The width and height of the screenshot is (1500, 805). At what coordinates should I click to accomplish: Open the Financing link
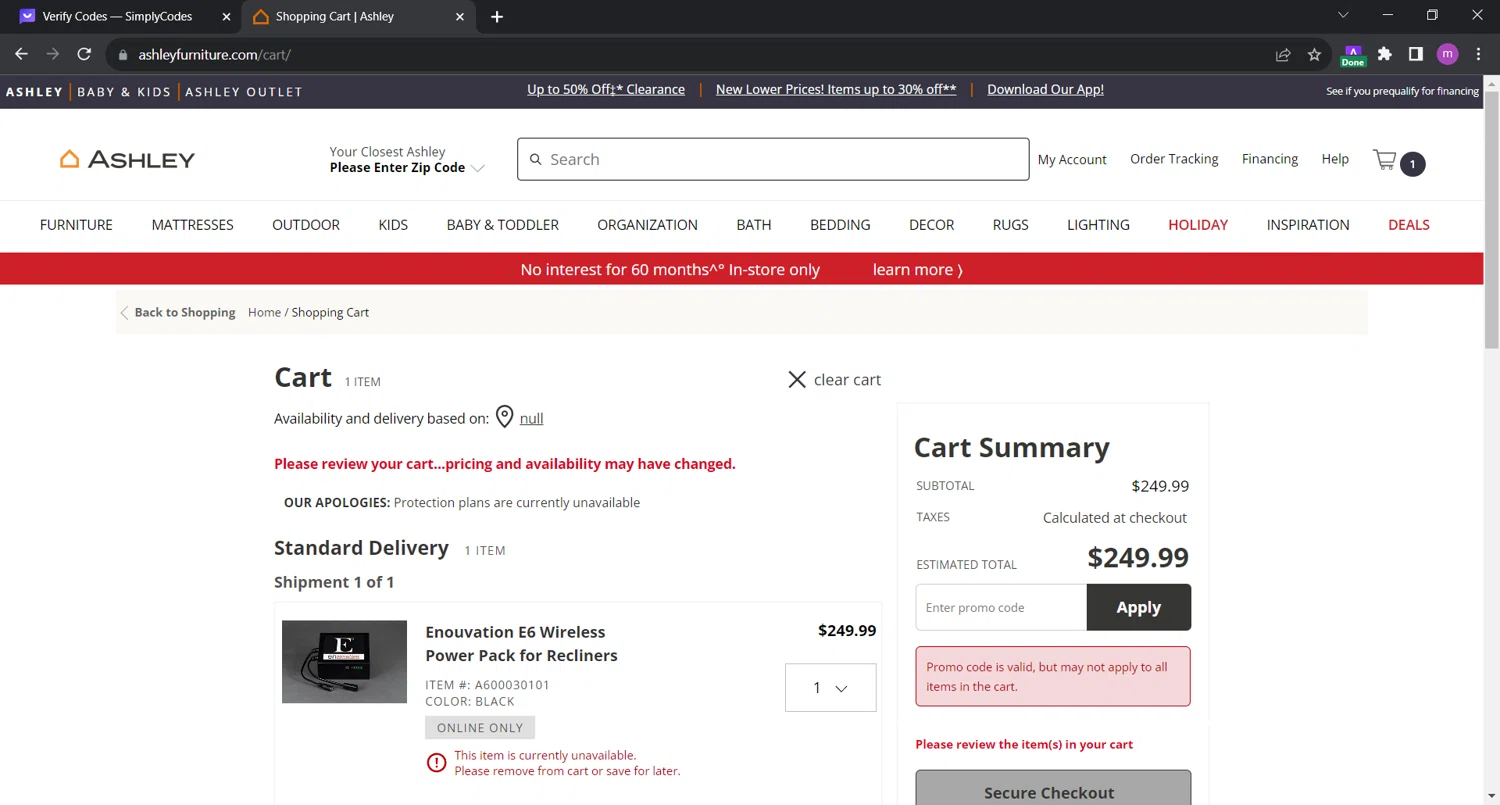[1270, 159]
